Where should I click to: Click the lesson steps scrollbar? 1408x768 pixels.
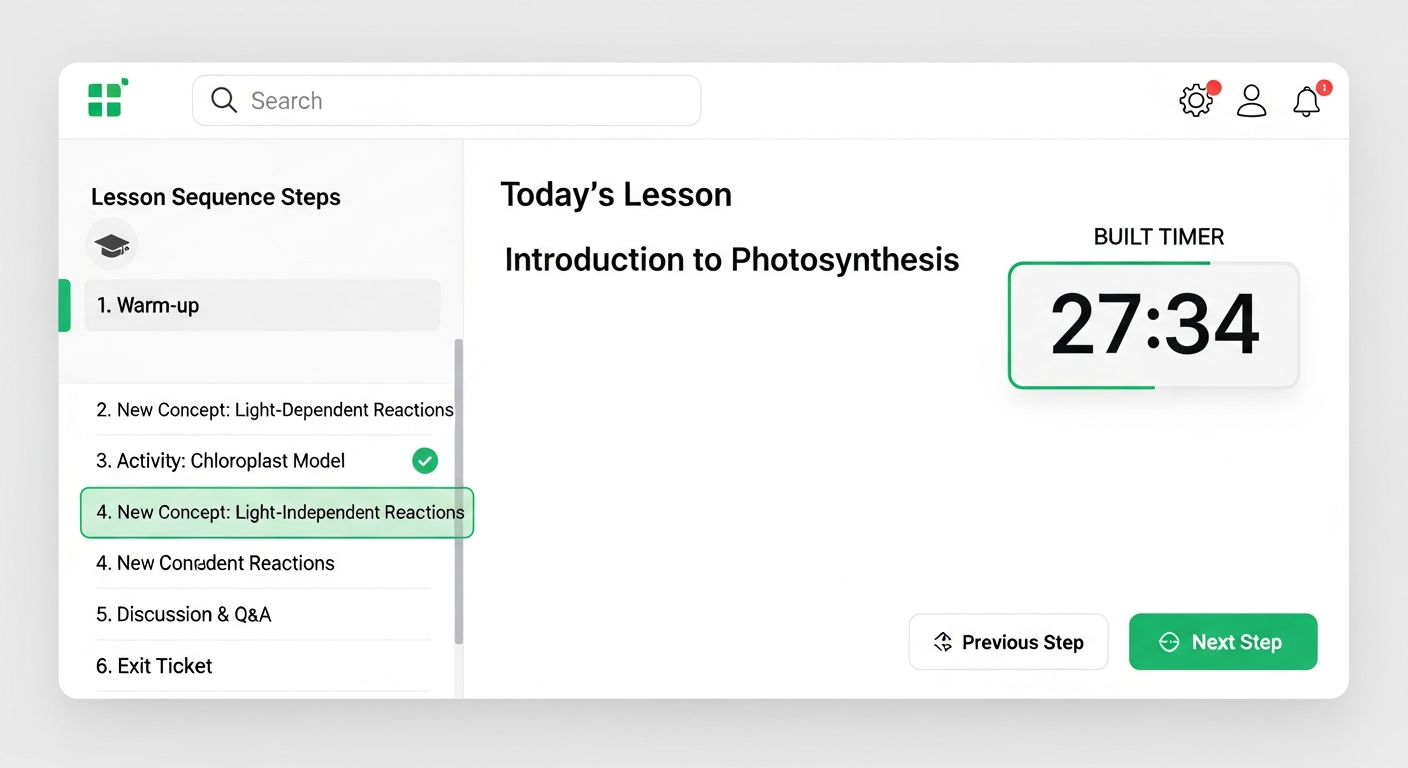[x=459, y=490]
